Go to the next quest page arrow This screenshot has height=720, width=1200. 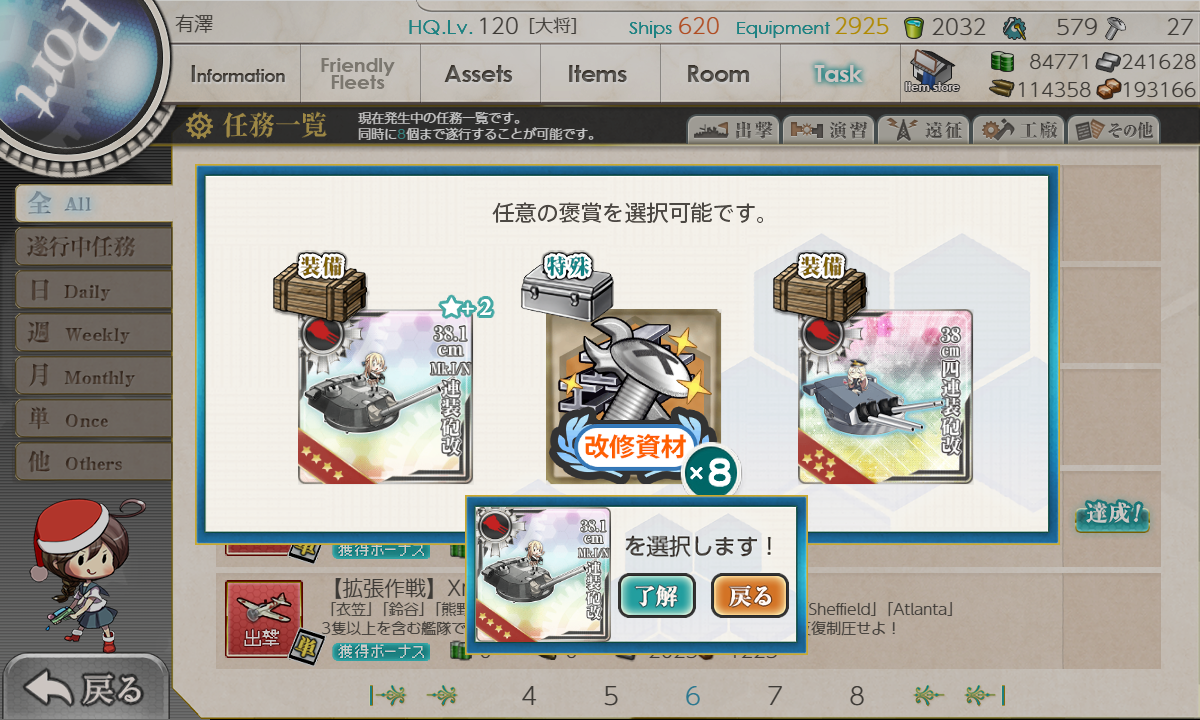(929, 696)
